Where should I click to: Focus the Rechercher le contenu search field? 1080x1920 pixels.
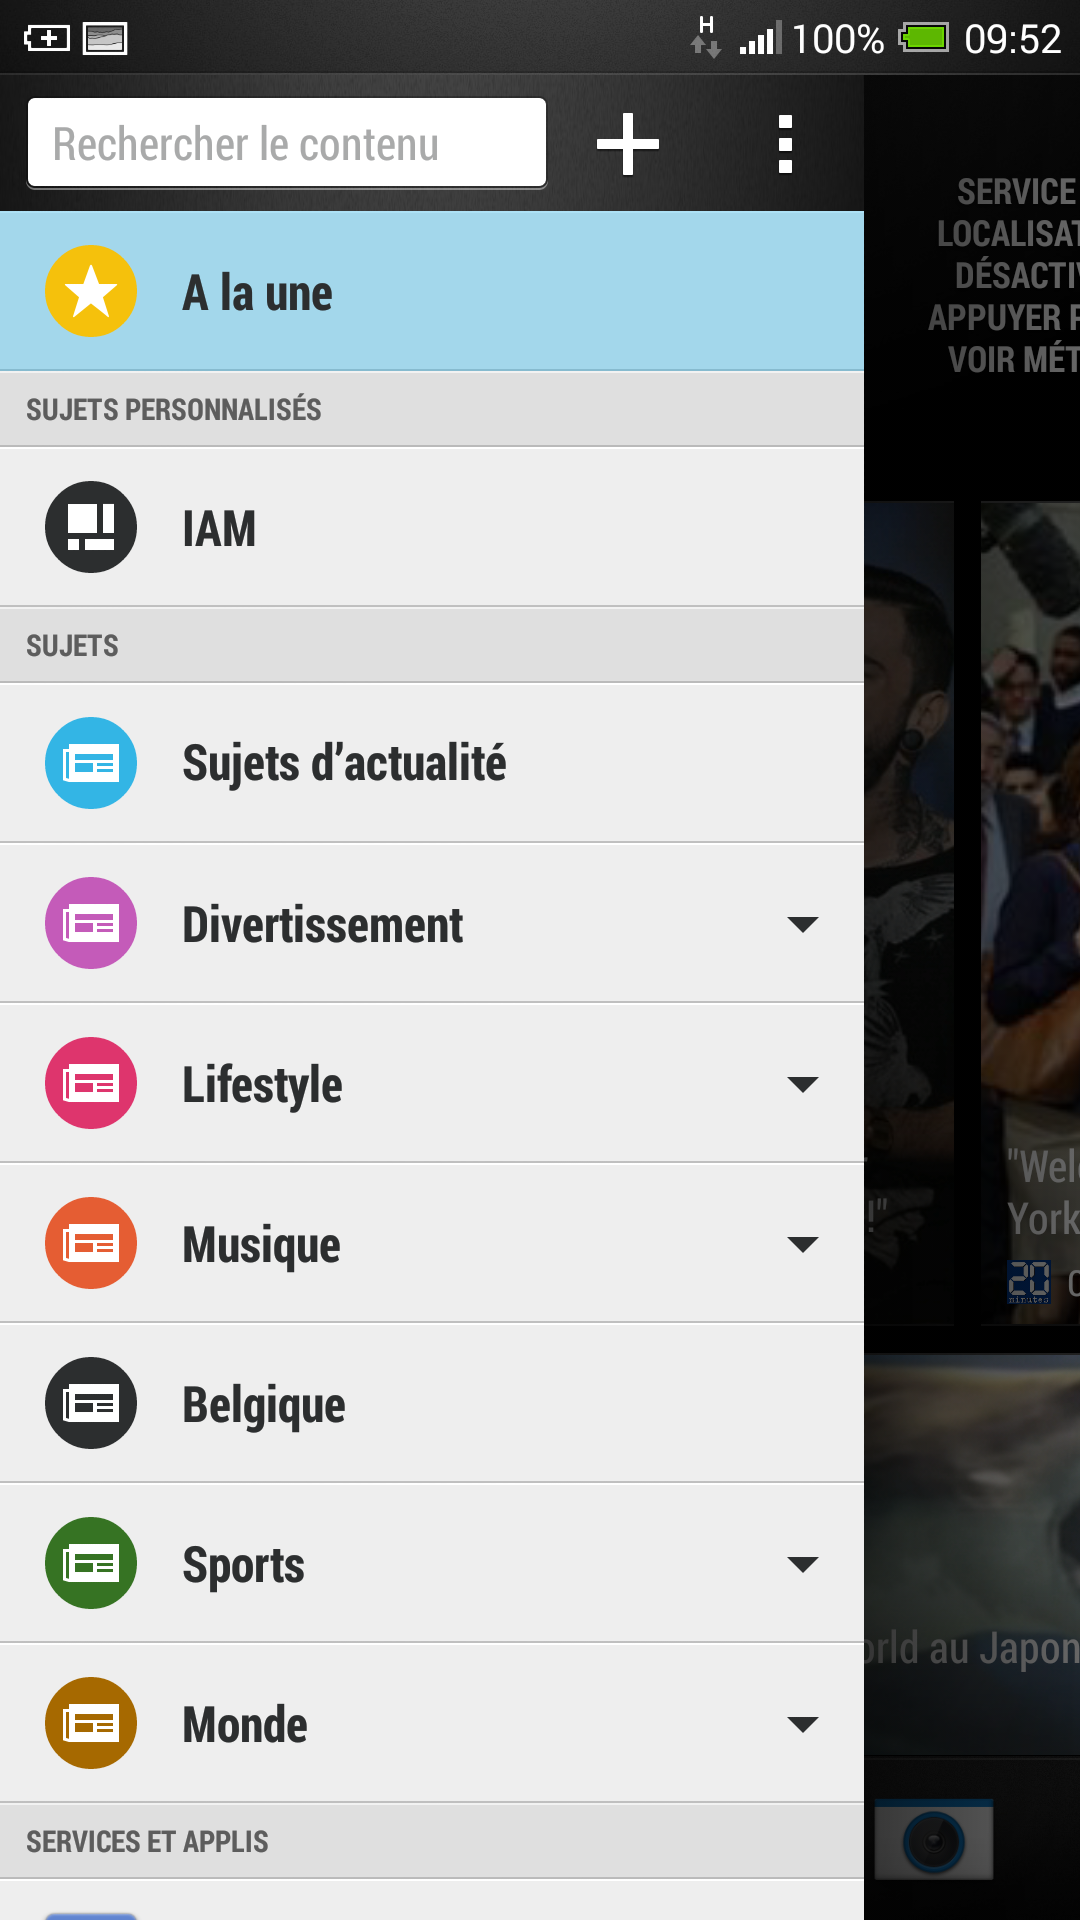pos(287,143)
